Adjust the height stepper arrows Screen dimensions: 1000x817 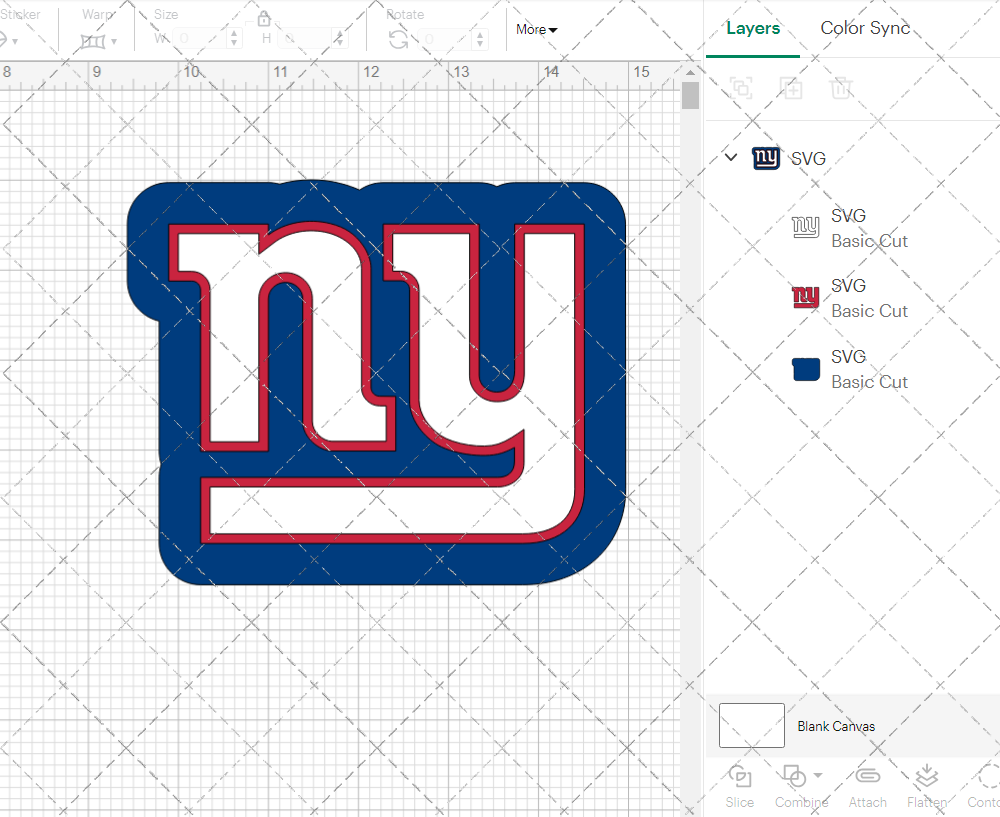339,38
